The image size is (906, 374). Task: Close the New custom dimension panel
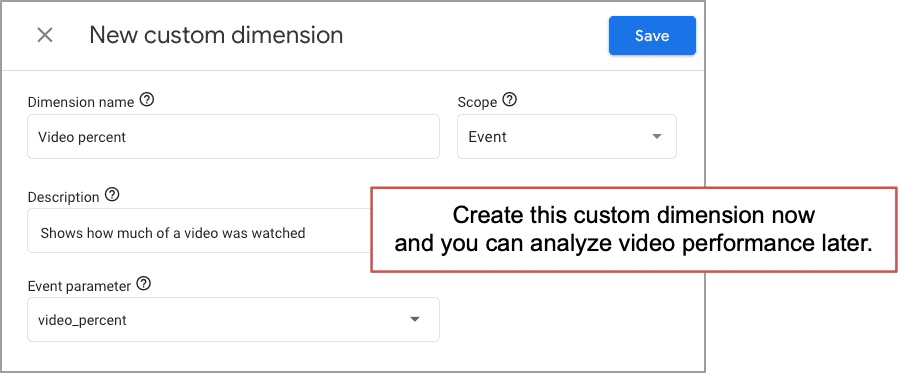pos(44,35)
